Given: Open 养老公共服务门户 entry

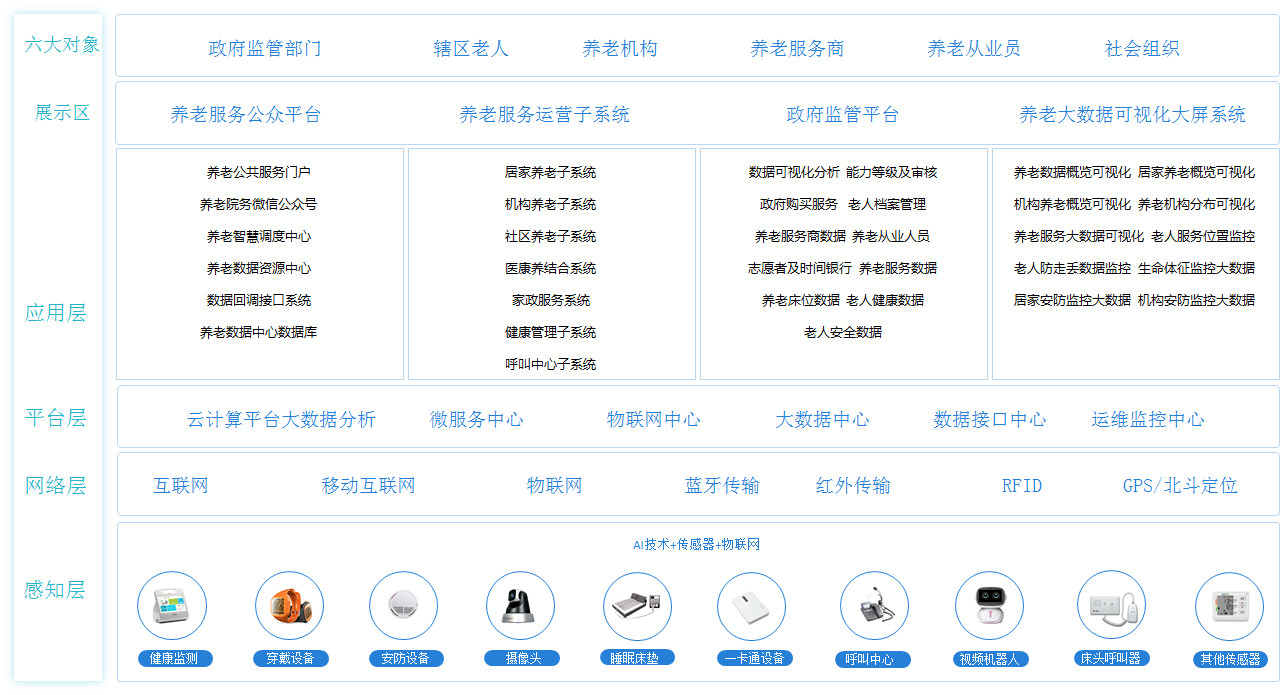Looking at the screenshot, I should click(258, 172).
